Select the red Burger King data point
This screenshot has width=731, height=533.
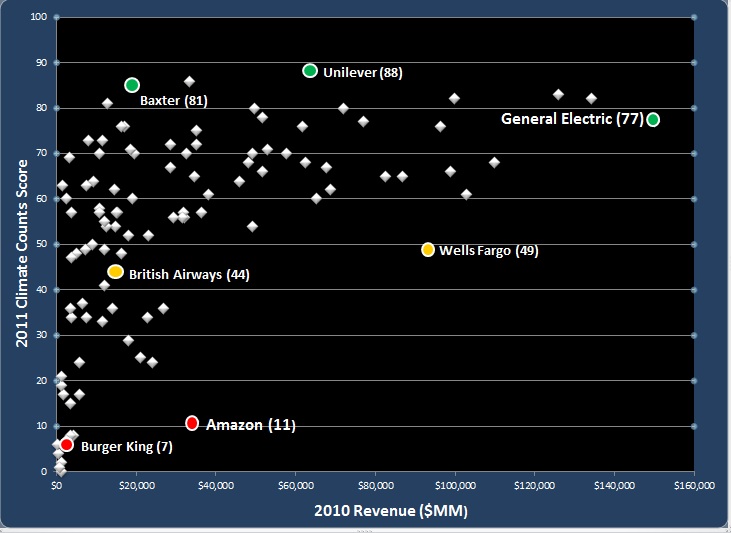coord(67,445)
